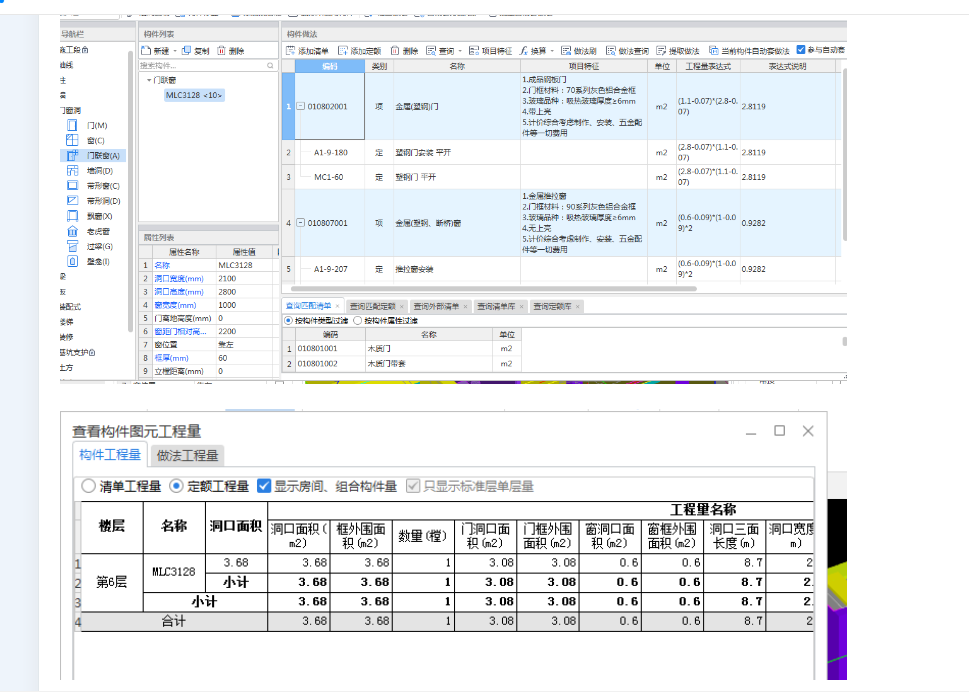Open the 换算 dropdown arrow

click(x=552, y=51)
